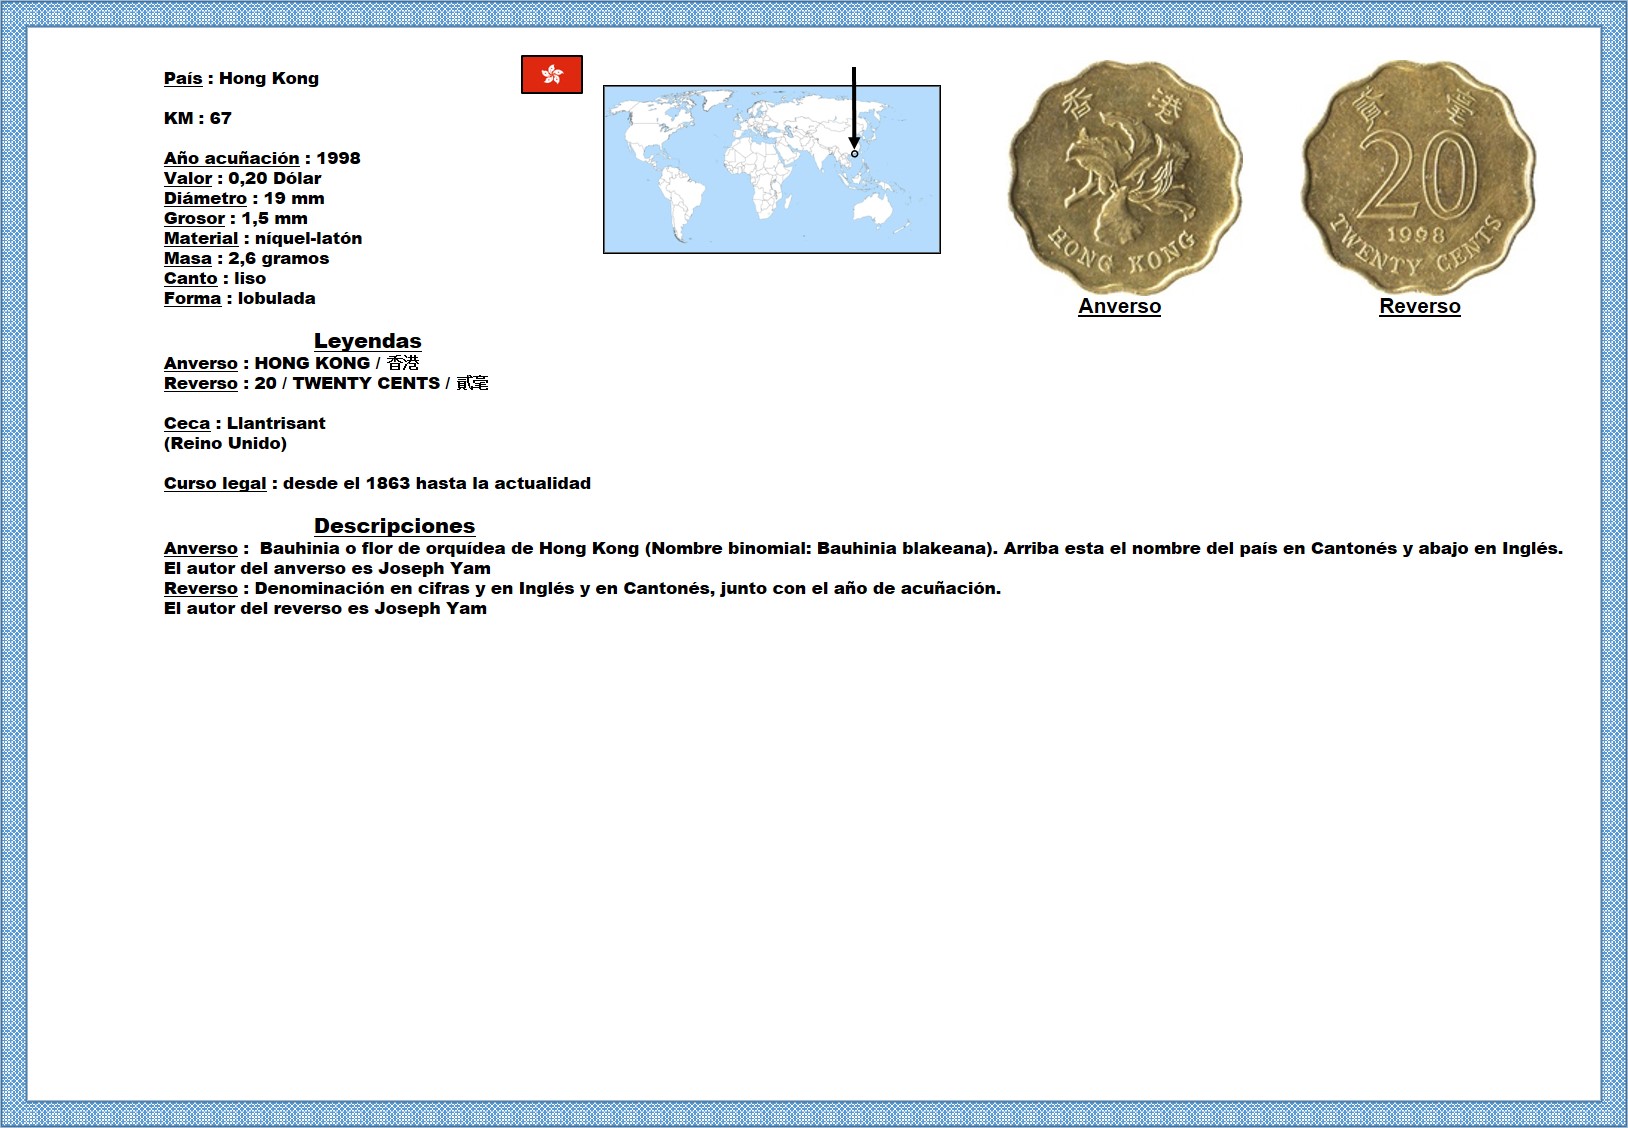Click the 'Masa : 2,6 gramos' line
The image size is (1628, 1128).
point(247,258)
